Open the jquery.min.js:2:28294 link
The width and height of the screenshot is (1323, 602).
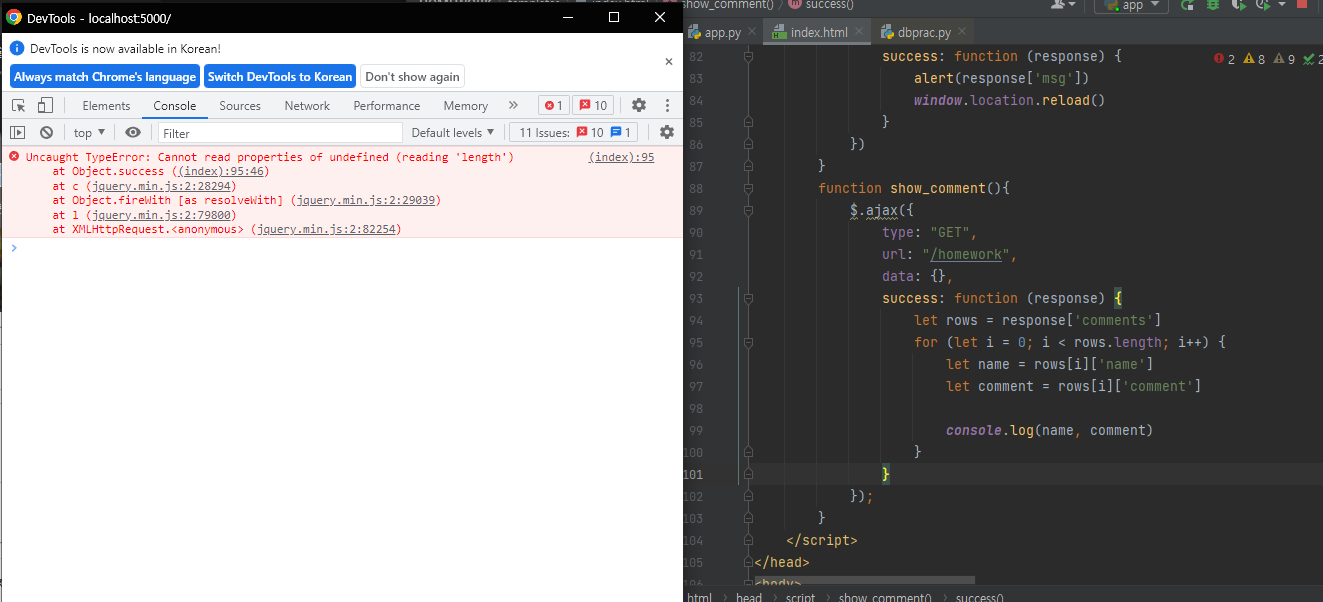point(163,186)
